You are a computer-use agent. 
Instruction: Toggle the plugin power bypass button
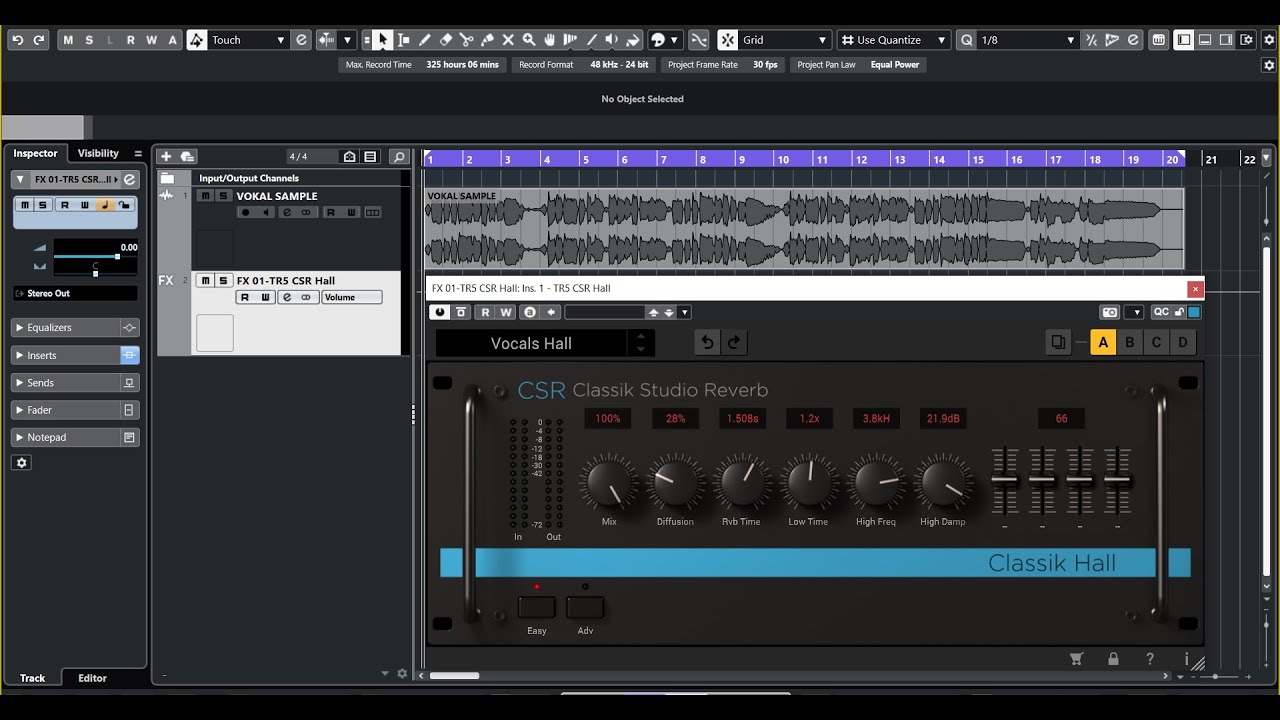(439, 312)
